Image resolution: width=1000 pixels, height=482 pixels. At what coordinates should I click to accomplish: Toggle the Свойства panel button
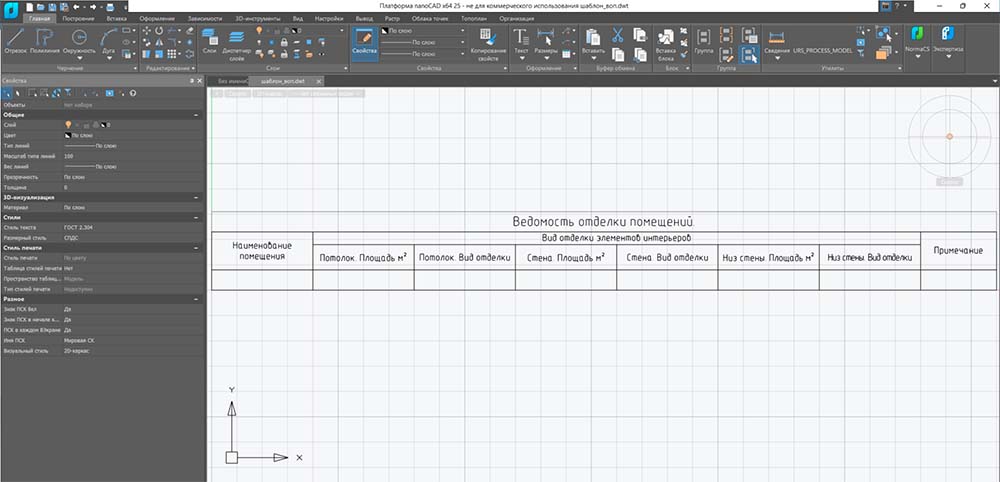[365, 38]
